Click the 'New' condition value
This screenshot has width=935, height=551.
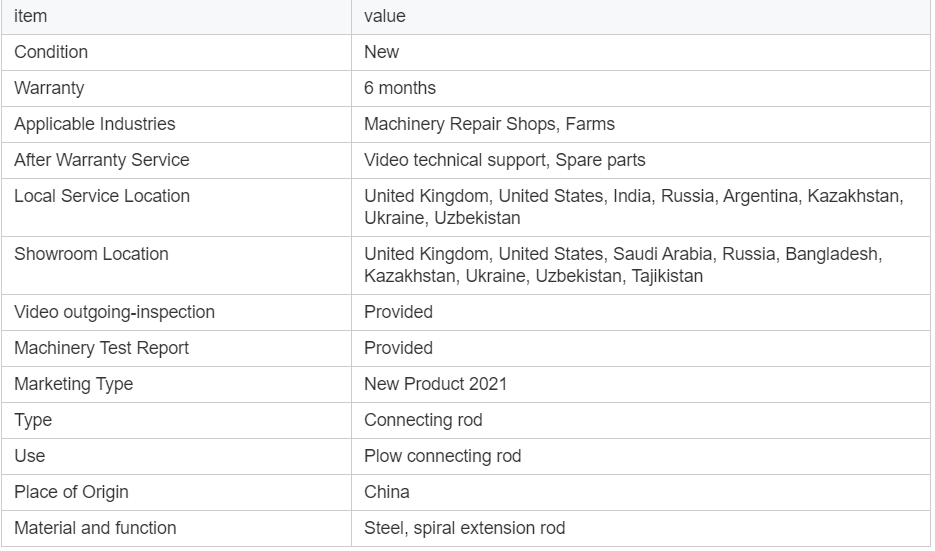point(382,52)
